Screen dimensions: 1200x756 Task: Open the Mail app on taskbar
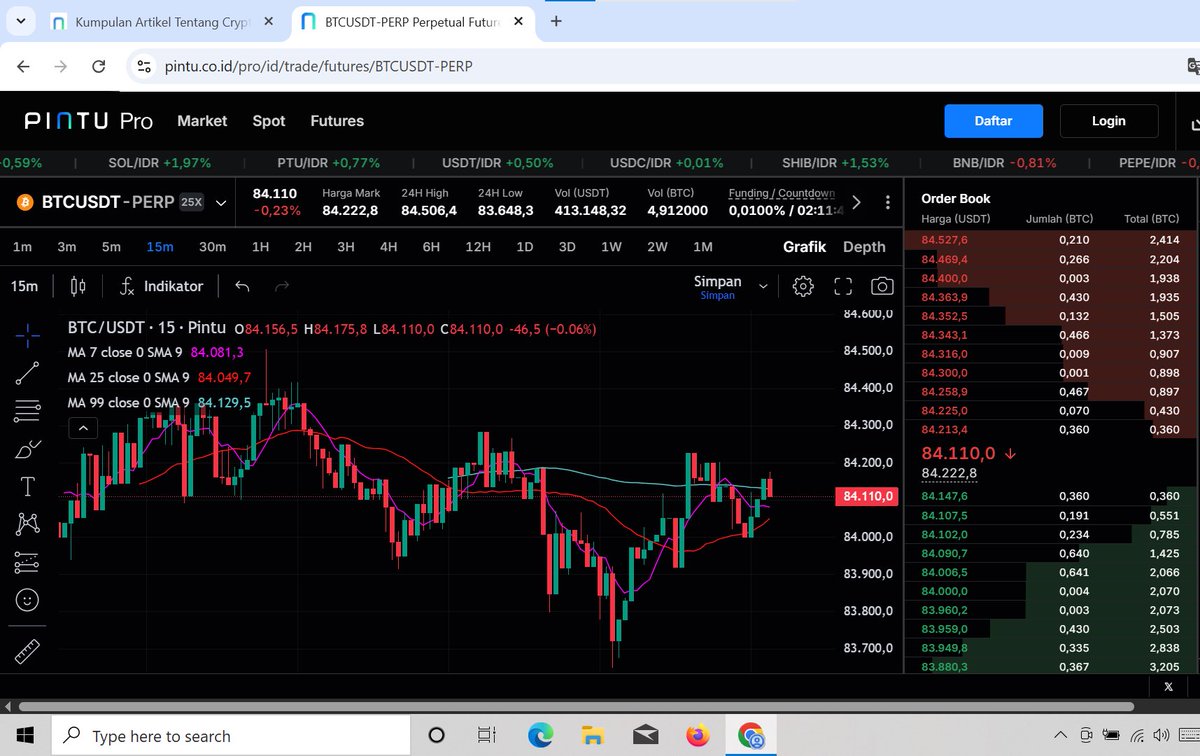point(645,736)
